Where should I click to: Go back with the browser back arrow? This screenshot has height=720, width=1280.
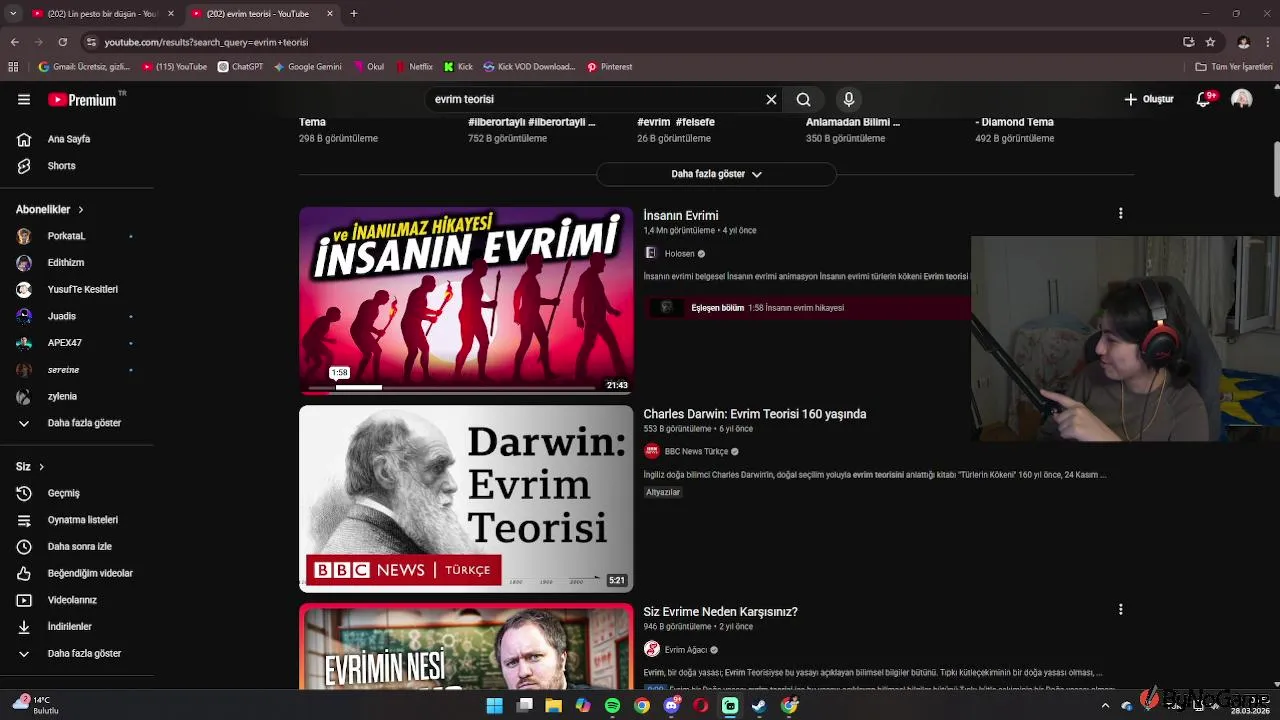pos(14,42)
